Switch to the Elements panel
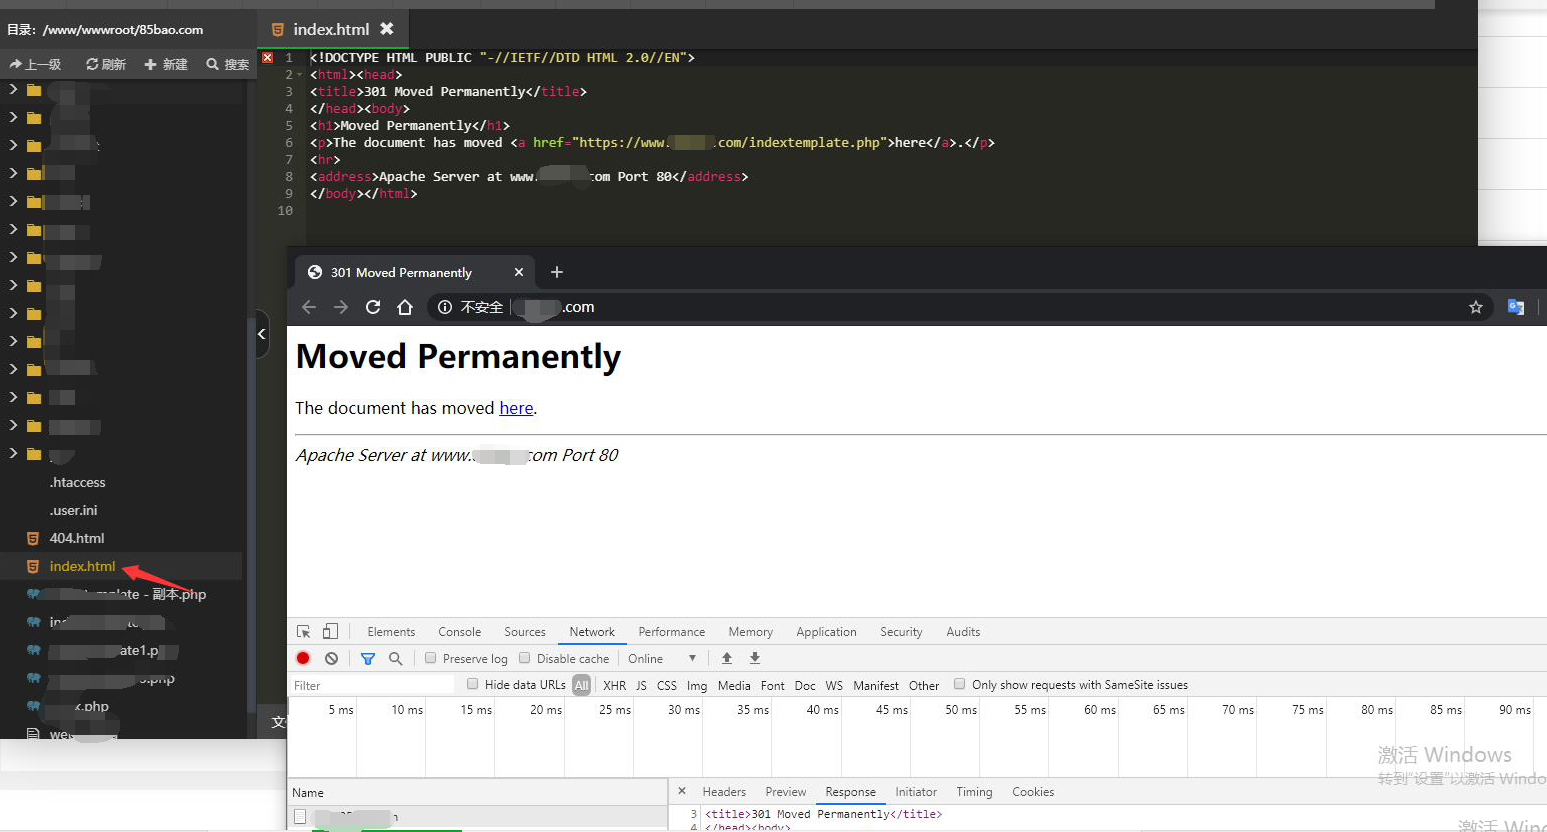This screenshot has width=1547, height=832. [391, 632]
